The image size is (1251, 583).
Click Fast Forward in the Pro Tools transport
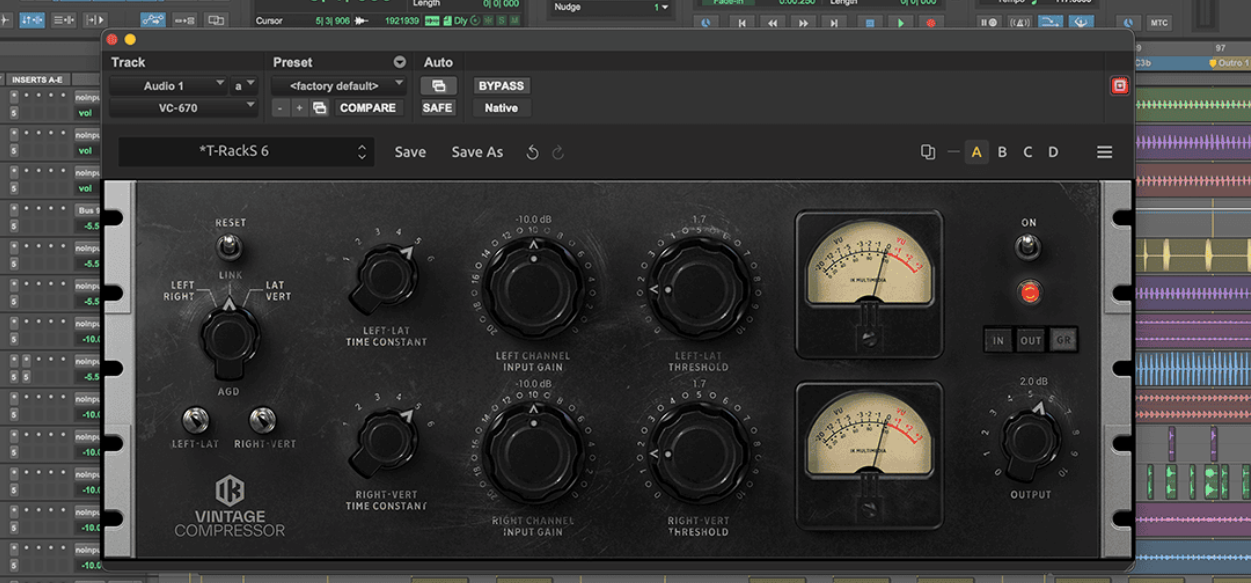[x=805, y=23]
